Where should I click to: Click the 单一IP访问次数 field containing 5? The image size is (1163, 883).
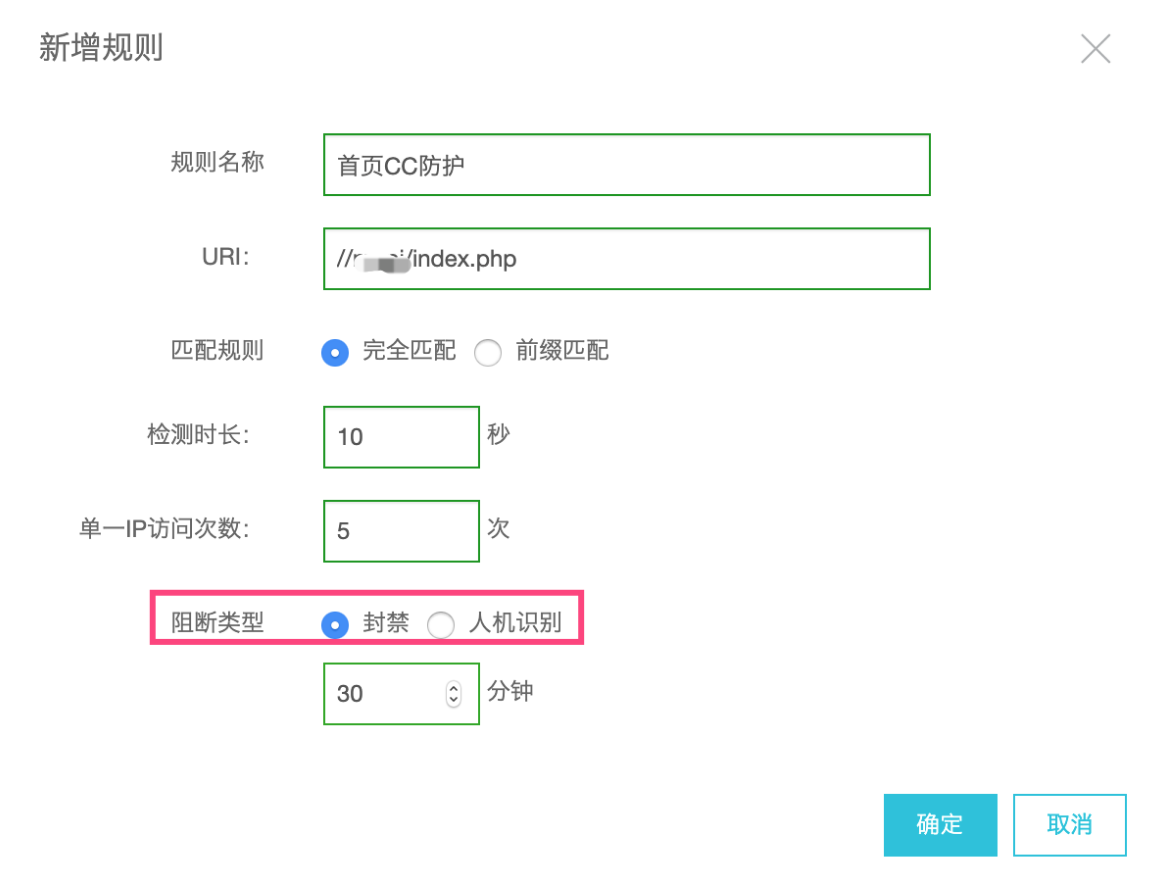(400, 530)
